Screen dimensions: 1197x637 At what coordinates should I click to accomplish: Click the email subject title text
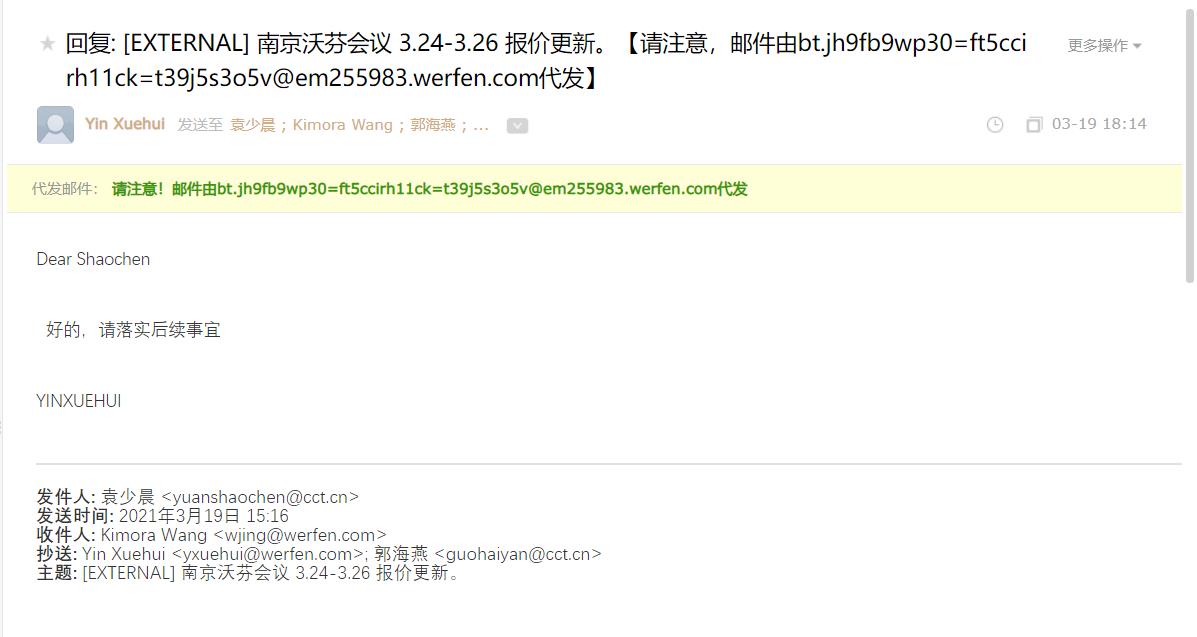click(x=546, y=60)
